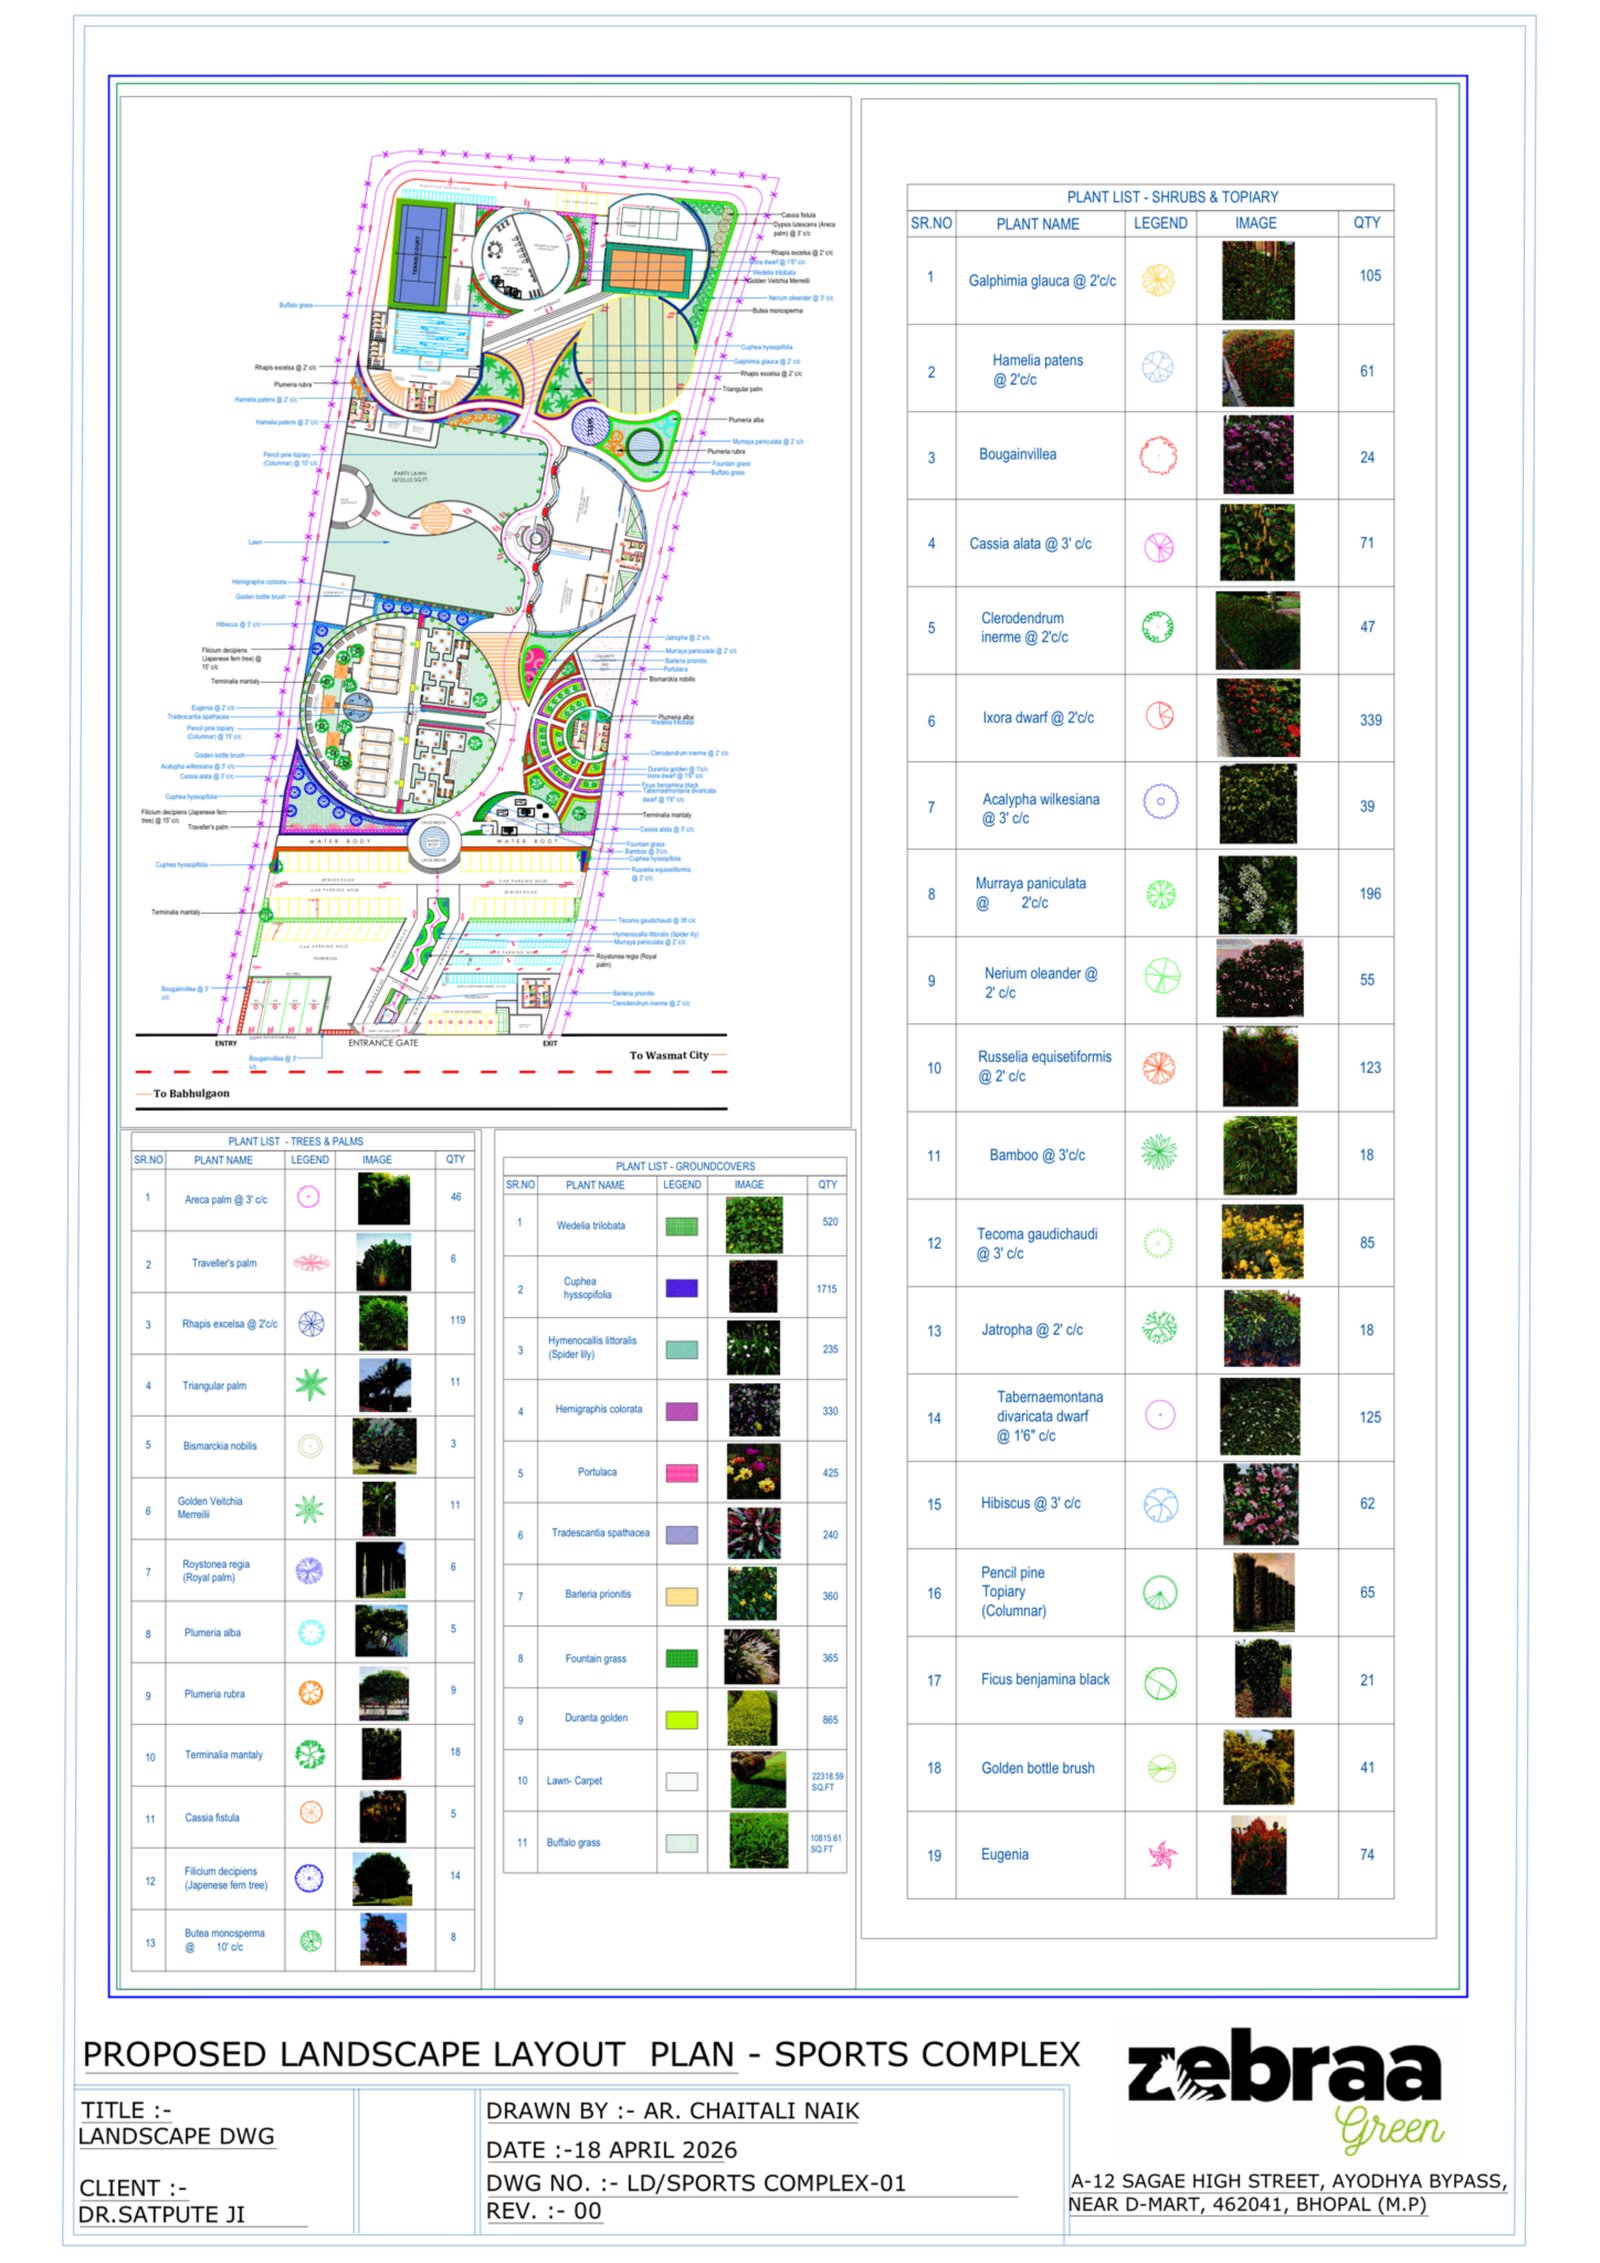The image size is (1600, 2263).
Task: Select the pink Eugenia legend symbol
Action: (1162, 1856)
